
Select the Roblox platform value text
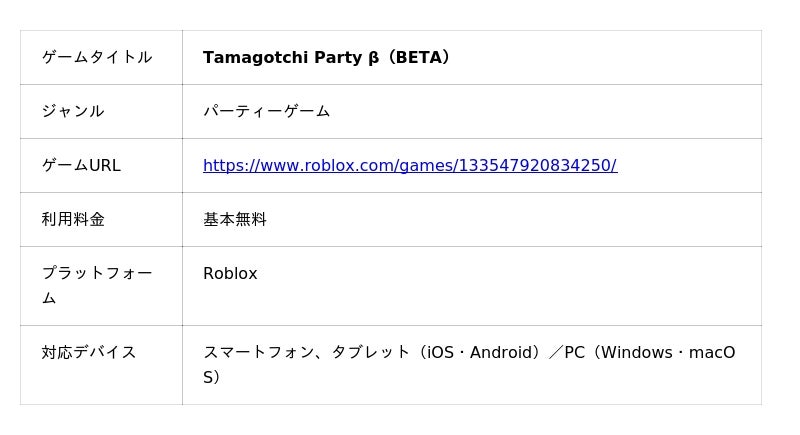point(230,274)
